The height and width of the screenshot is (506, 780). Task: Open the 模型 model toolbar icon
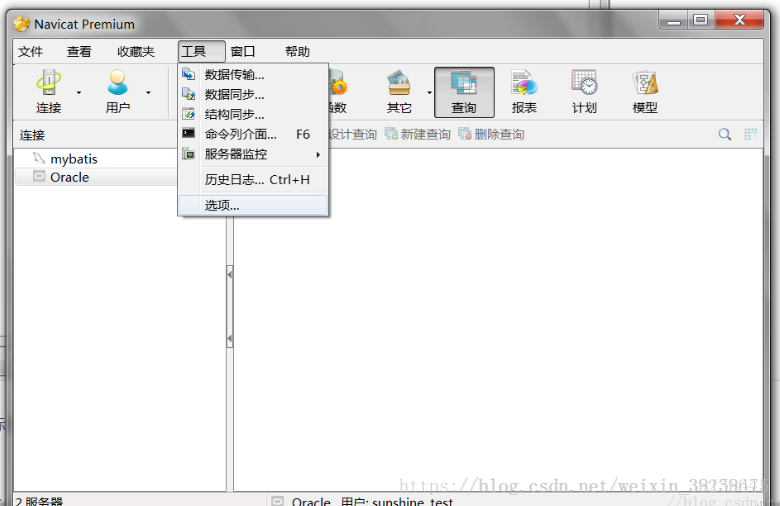645,92
